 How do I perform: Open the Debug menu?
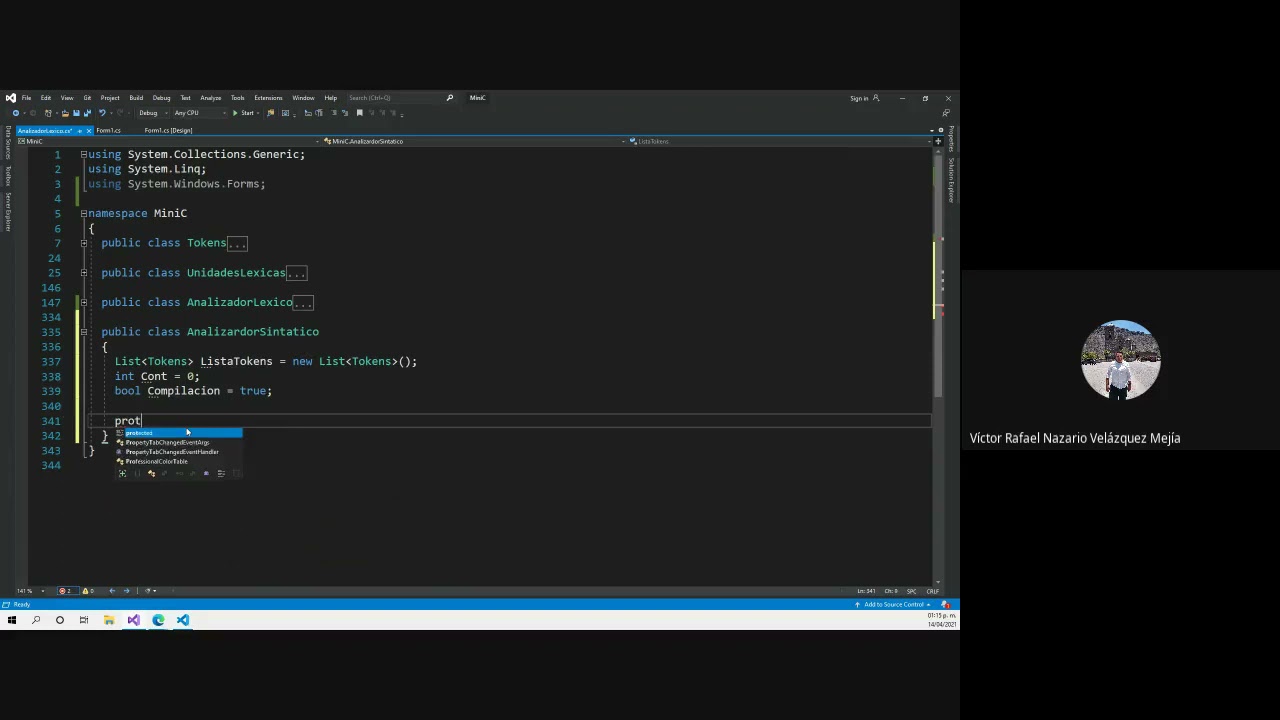pos(161,98)
